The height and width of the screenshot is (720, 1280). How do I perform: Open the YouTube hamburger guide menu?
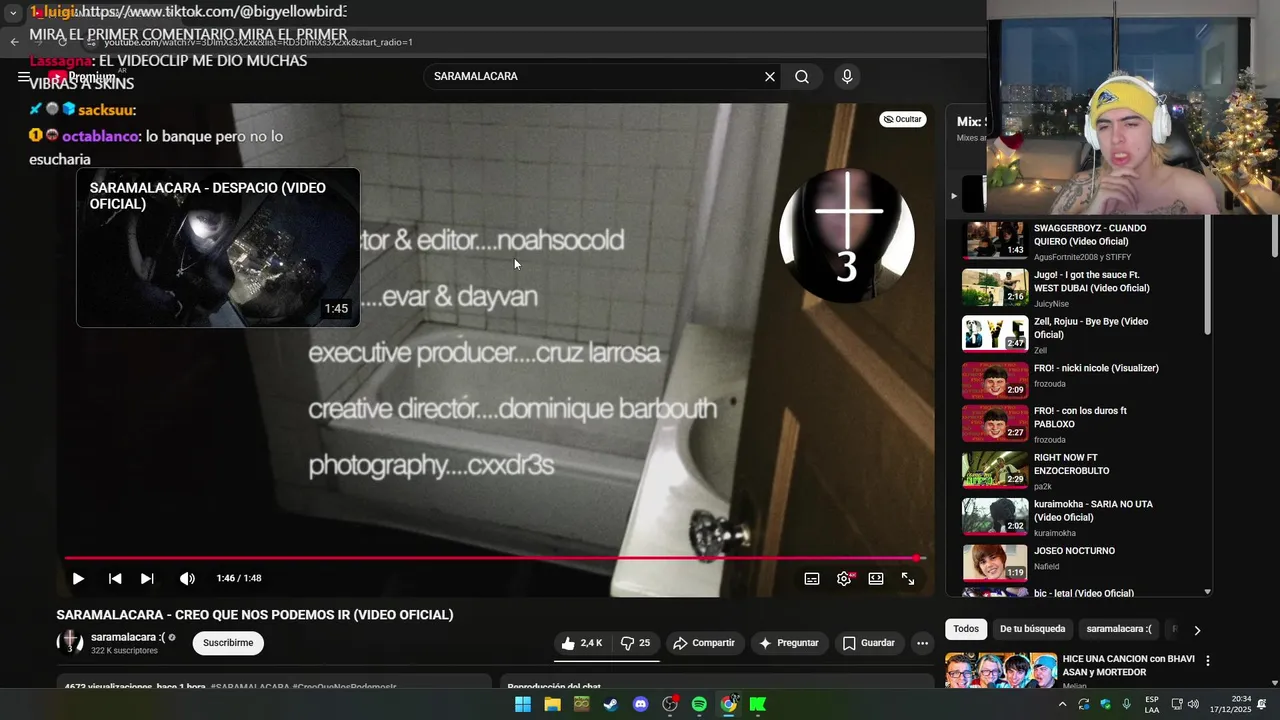[x=24, y=76]
